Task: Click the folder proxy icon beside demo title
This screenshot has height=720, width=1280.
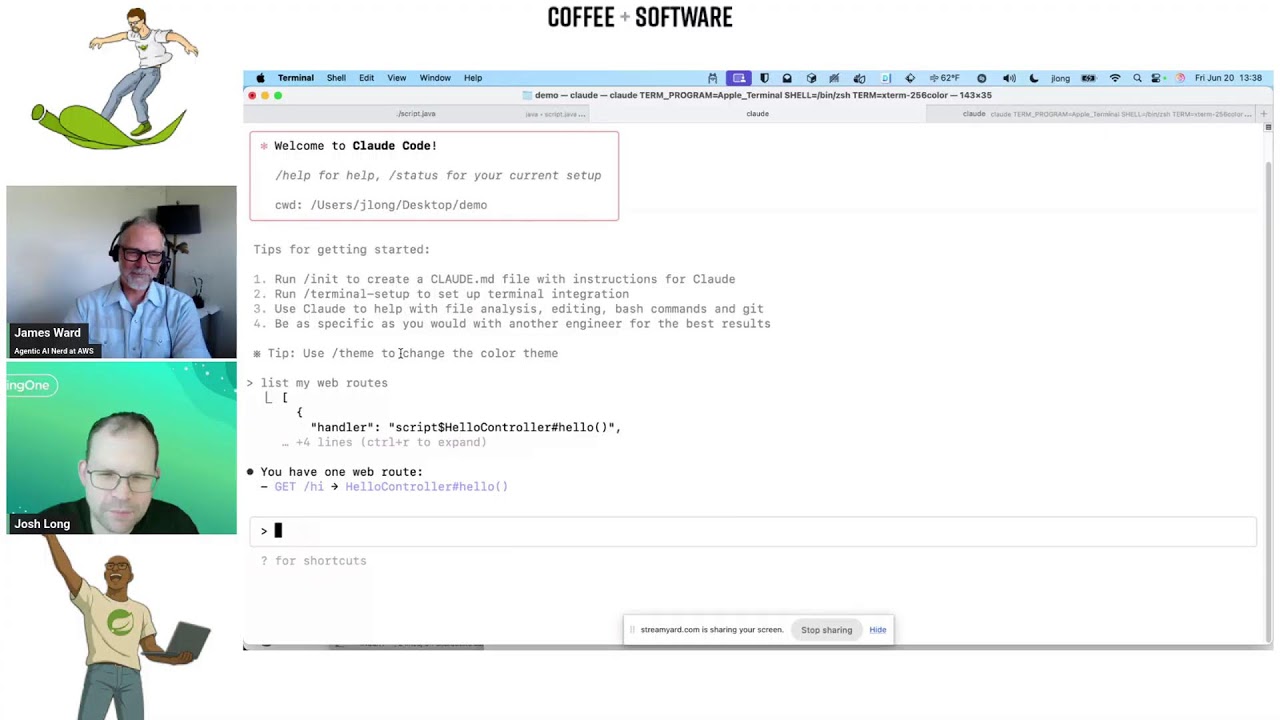Action: pyautogui.click(x=527, y=96)
